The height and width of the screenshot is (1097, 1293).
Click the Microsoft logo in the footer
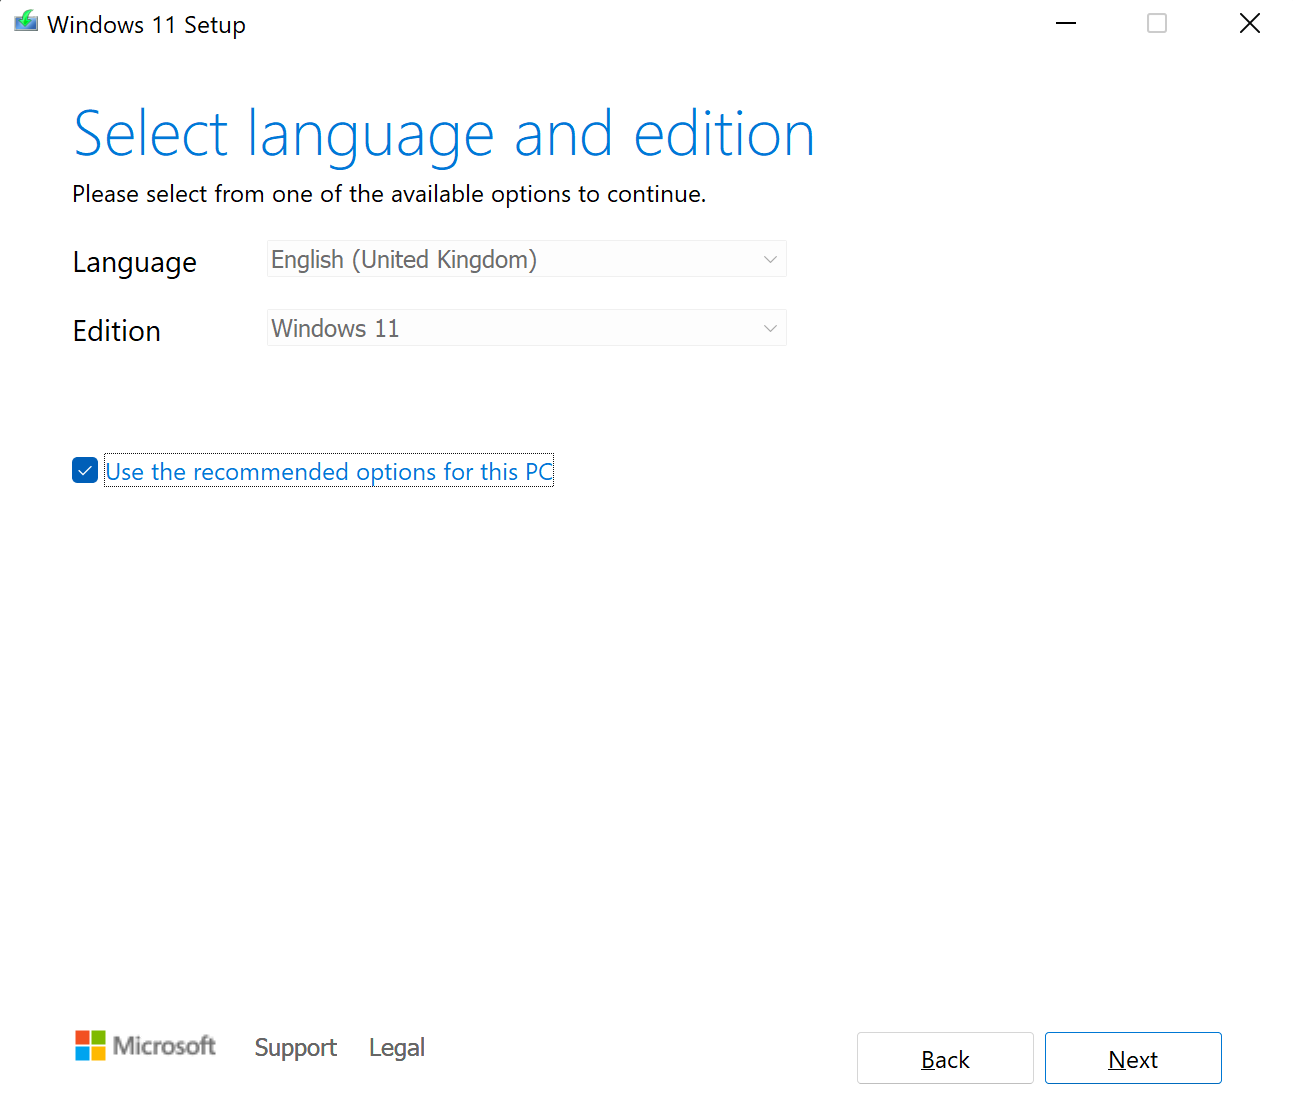pyautogui.click(x=145, y=1046)
